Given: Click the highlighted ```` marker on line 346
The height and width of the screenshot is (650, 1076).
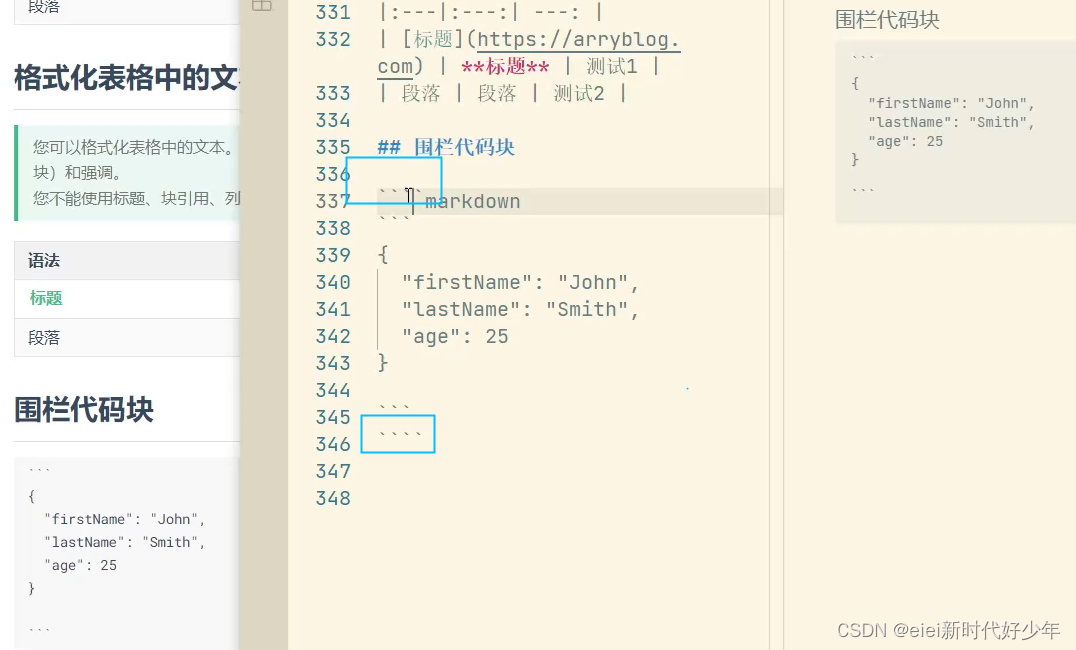Looking at the screenshot, I should [397, 433].
